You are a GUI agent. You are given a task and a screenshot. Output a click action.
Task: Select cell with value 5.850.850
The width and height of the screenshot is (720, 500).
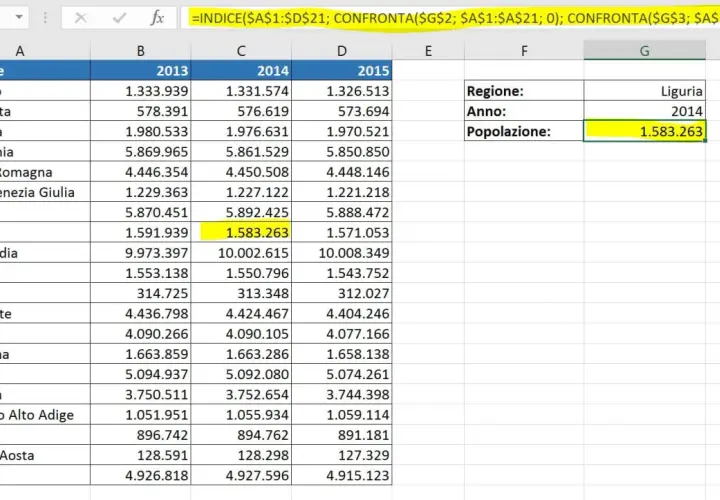click(x=342, y=152)
